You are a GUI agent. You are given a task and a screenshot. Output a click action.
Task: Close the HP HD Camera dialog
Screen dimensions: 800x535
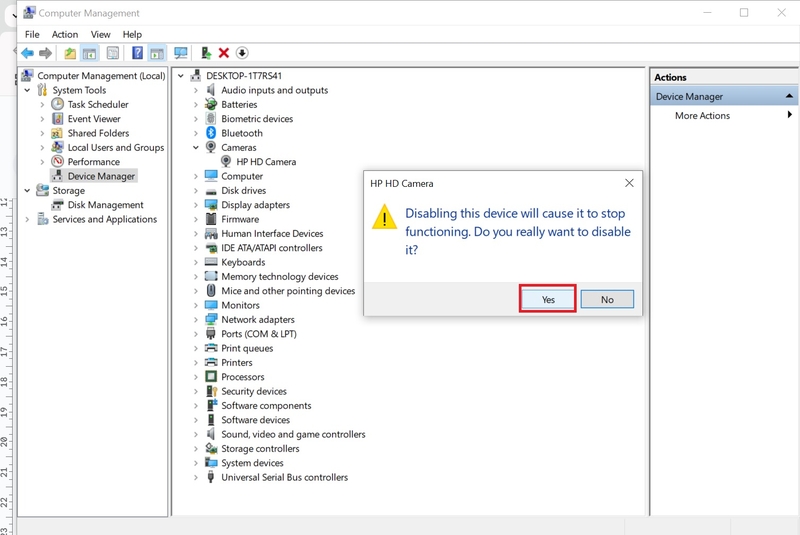629,183
